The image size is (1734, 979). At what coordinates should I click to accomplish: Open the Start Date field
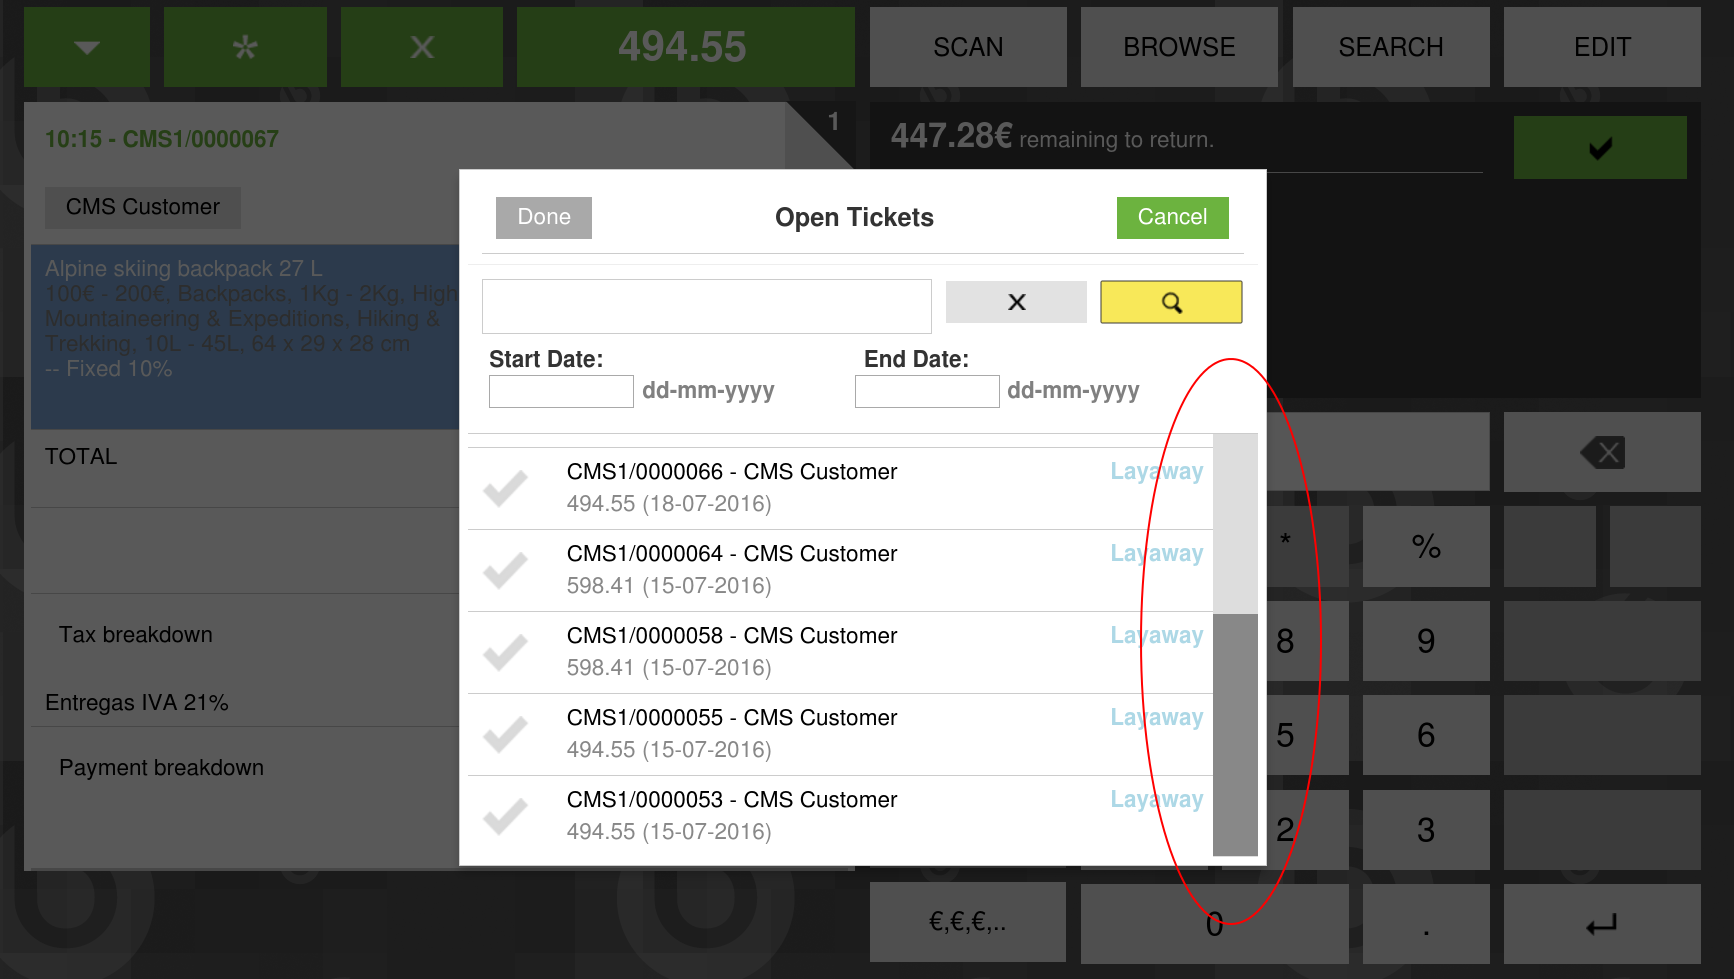tap(560, 391)
